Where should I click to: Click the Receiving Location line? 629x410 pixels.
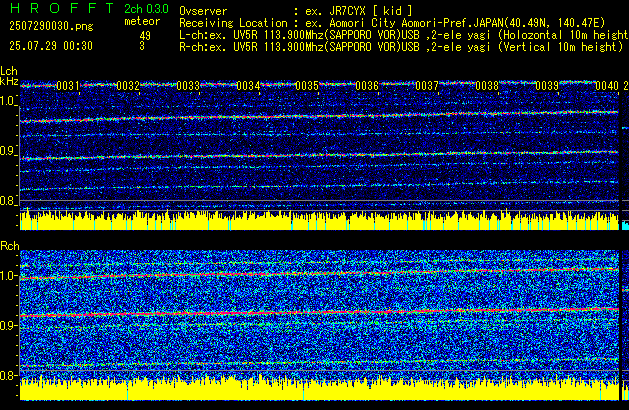392,23
